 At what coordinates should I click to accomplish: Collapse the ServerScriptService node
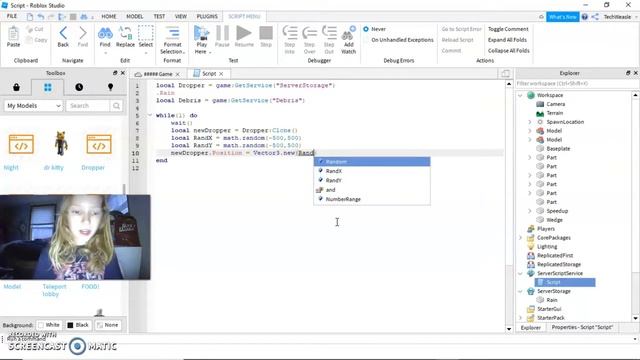point(520,273)
